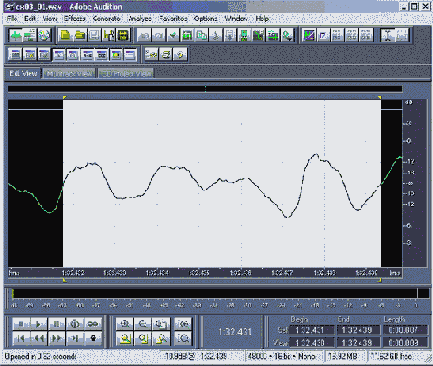The height and width of the screenshot is (366, 433).
Task: Click the View End time field
Action: coord(358,342)
